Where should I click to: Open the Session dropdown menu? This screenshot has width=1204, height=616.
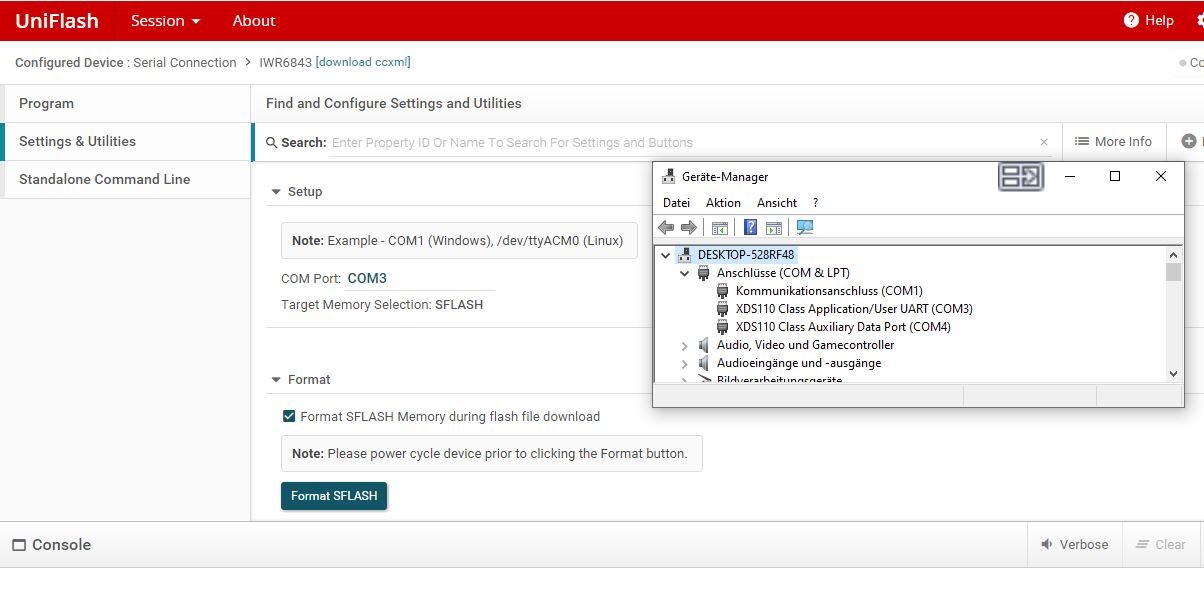[x=165, y=21]
